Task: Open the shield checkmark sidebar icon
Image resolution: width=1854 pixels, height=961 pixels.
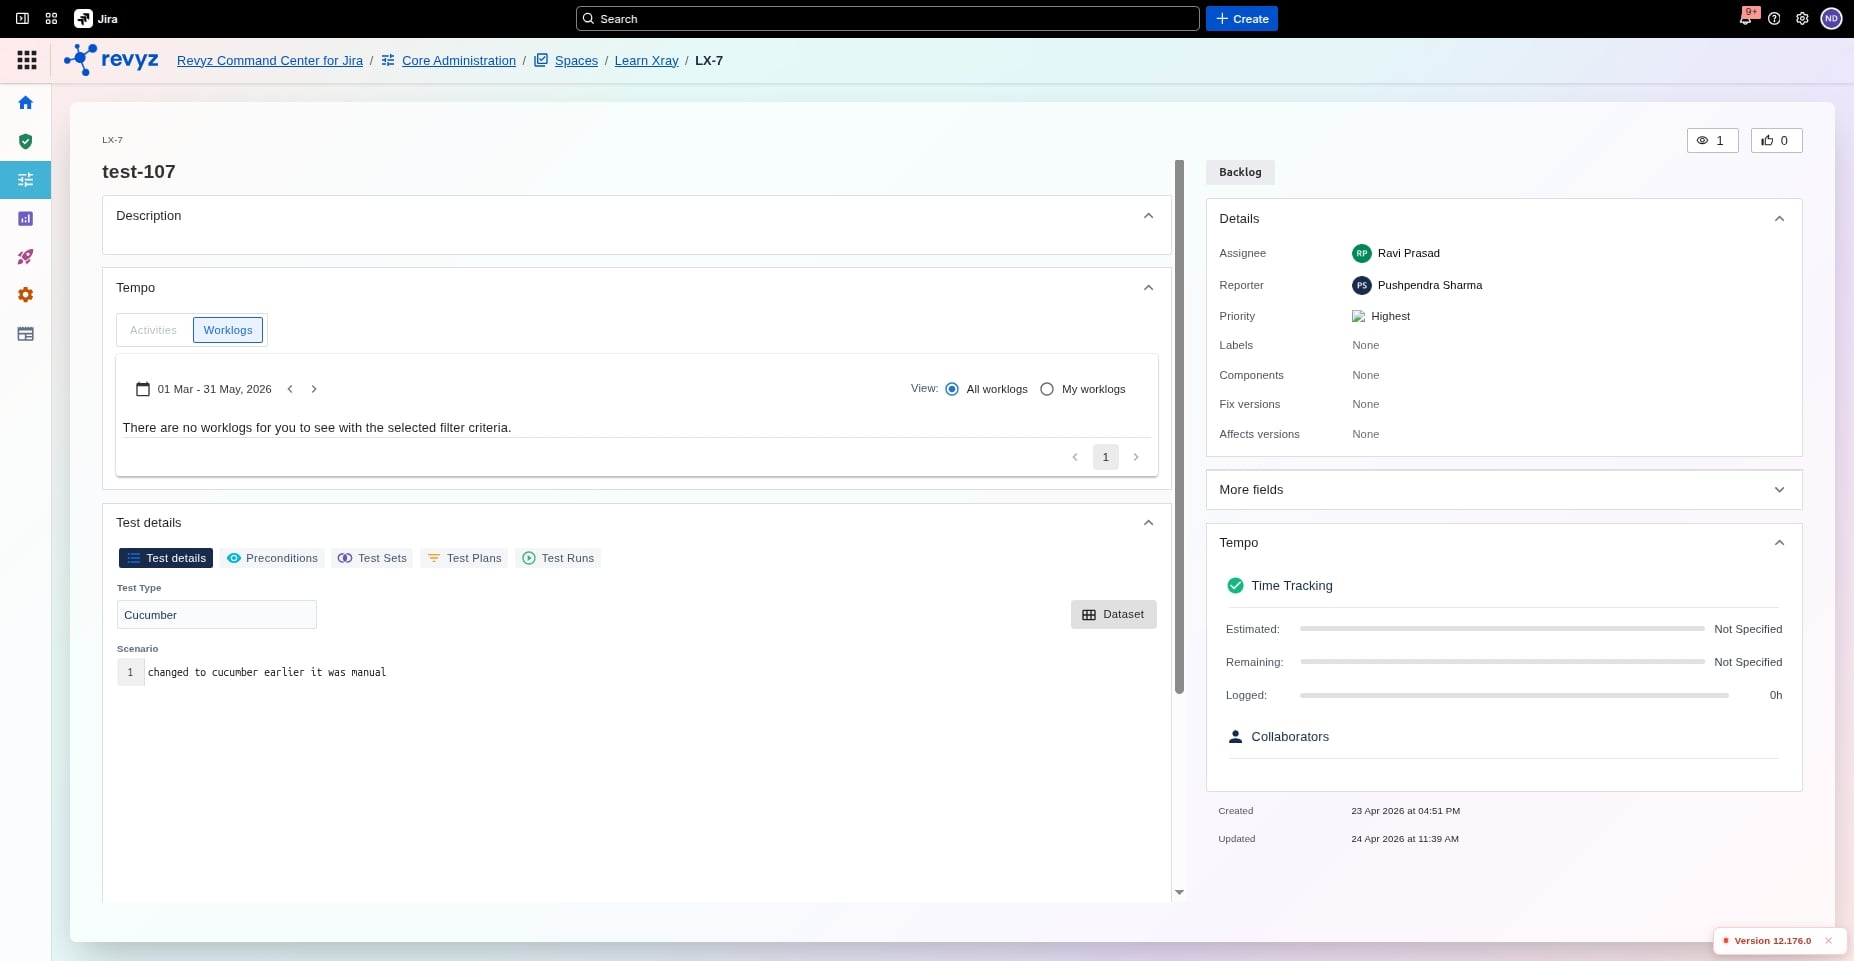Action: click(x=26, y=141)
